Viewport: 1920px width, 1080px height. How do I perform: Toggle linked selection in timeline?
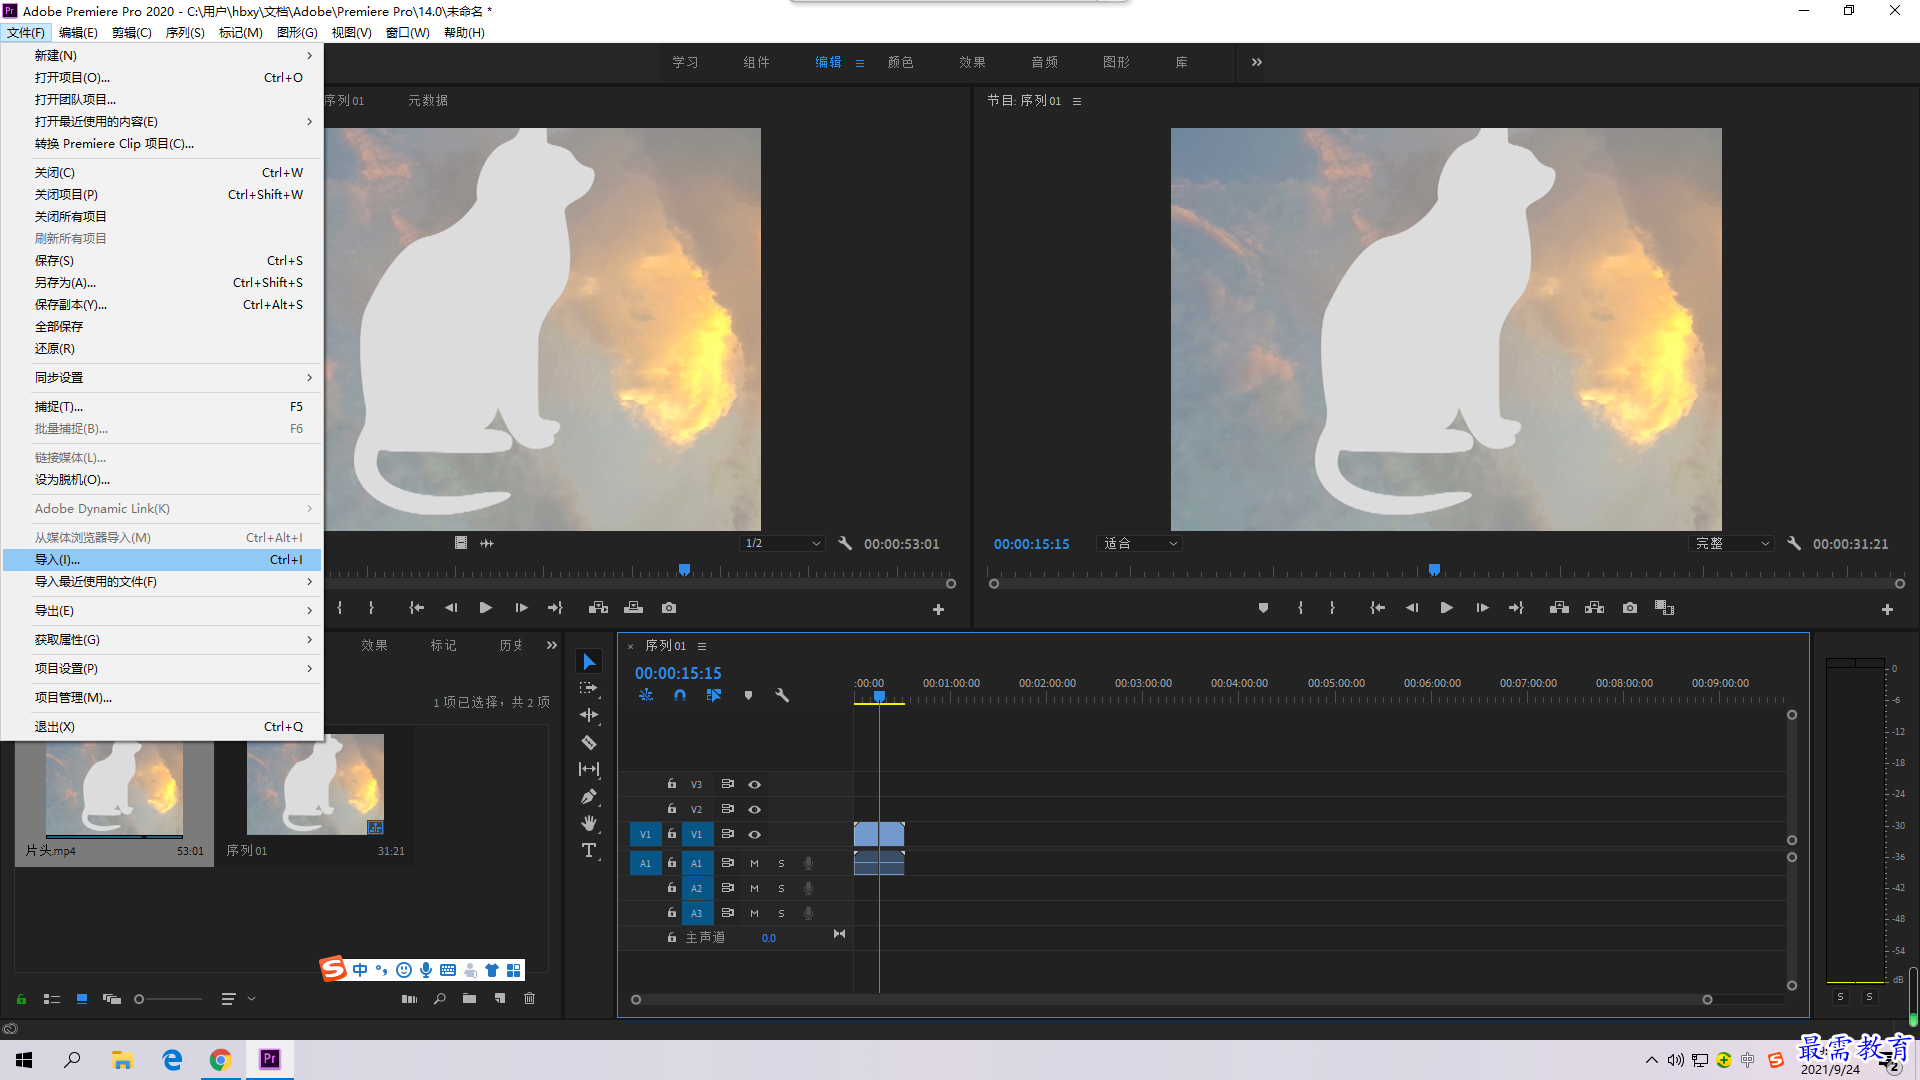pos(714,695)
